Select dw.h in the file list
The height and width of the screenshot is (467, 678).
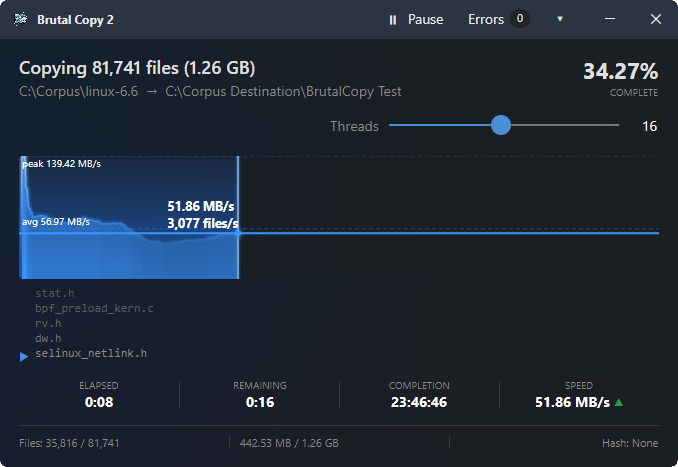pyautogui.click(x=48, y=338)
